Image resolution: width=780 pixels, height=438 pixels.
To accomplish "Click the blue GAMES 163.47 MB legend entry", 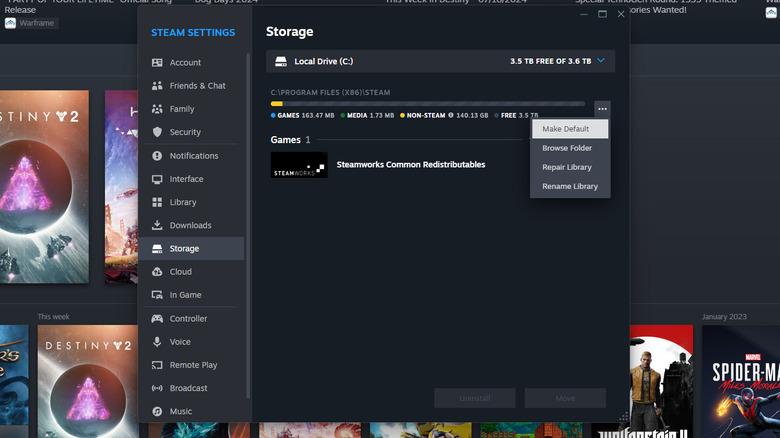I will [302, 115].
